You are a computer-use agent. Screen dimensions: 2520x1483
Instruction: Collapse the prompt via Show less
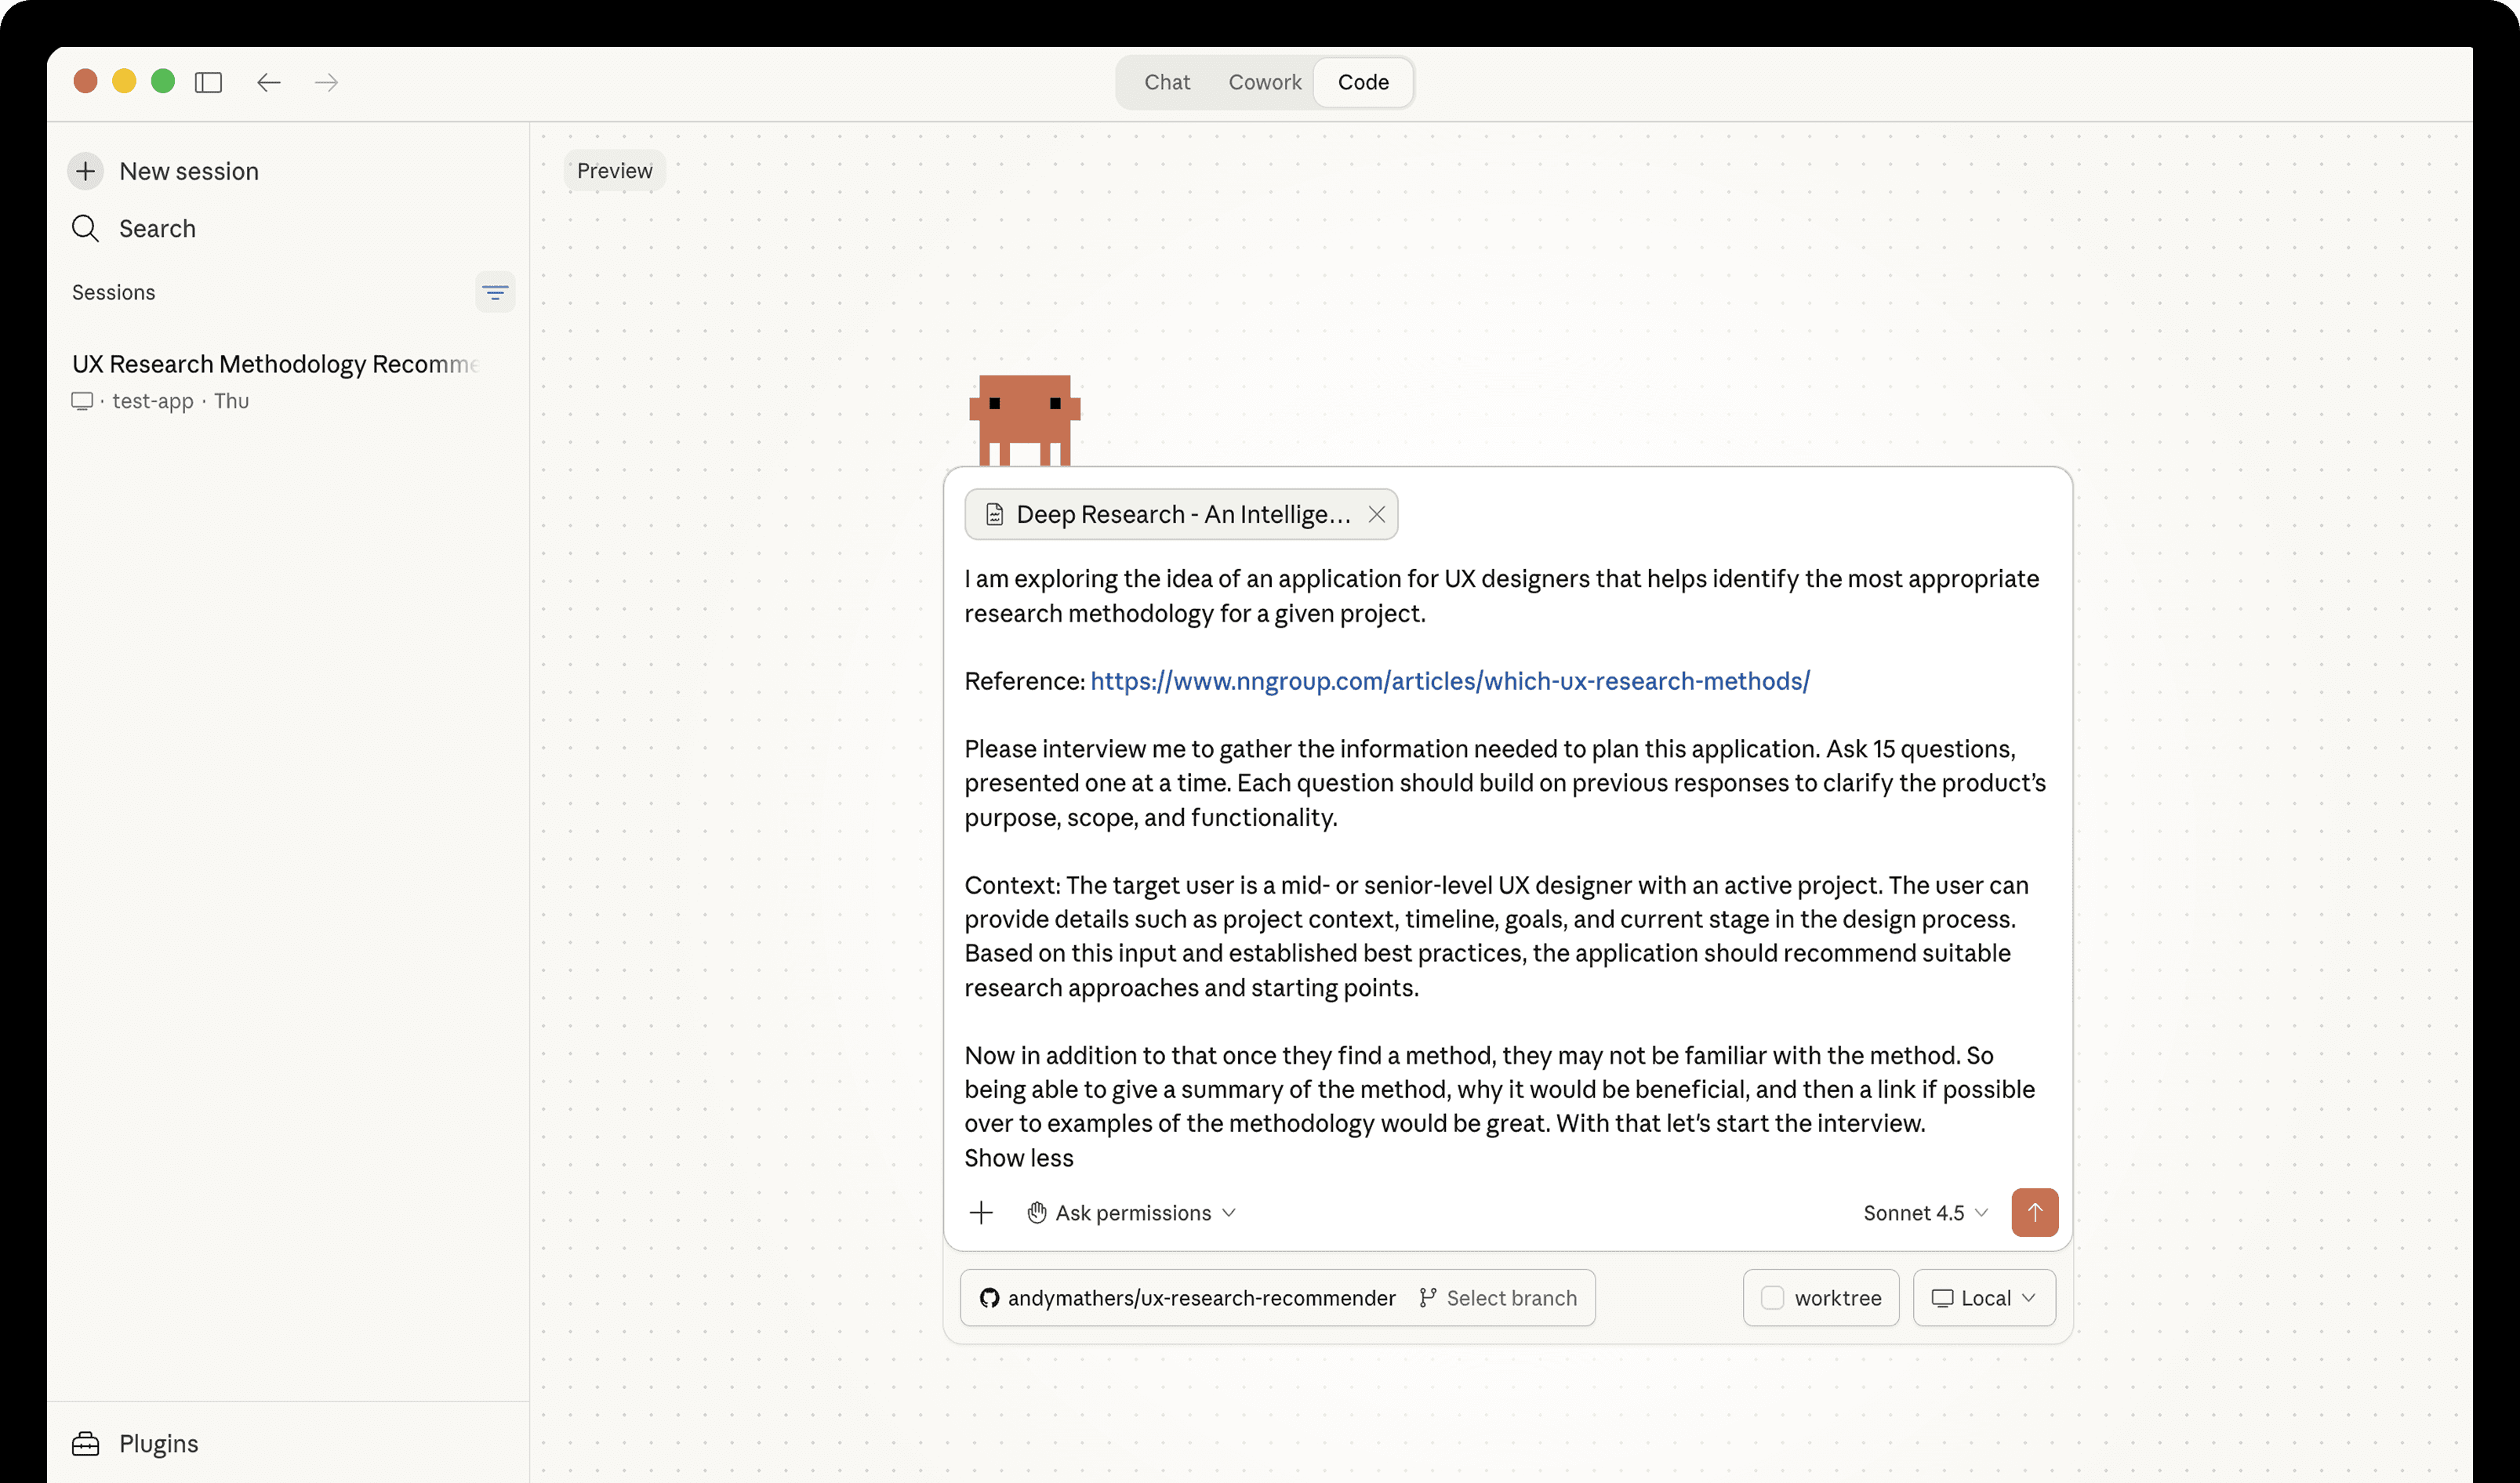point(1018,1157)
